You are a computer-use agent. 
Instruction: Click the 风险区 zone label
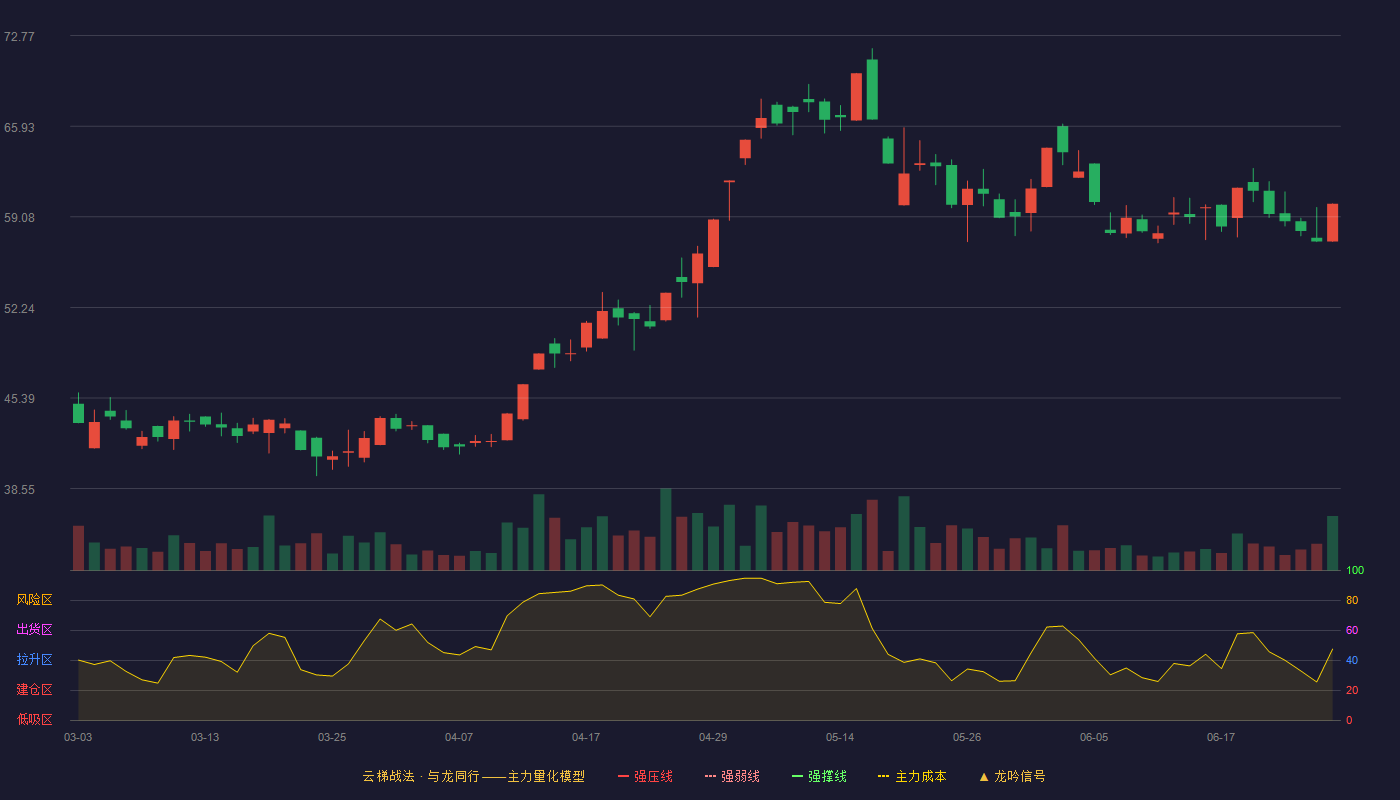[x=34, y=600]
